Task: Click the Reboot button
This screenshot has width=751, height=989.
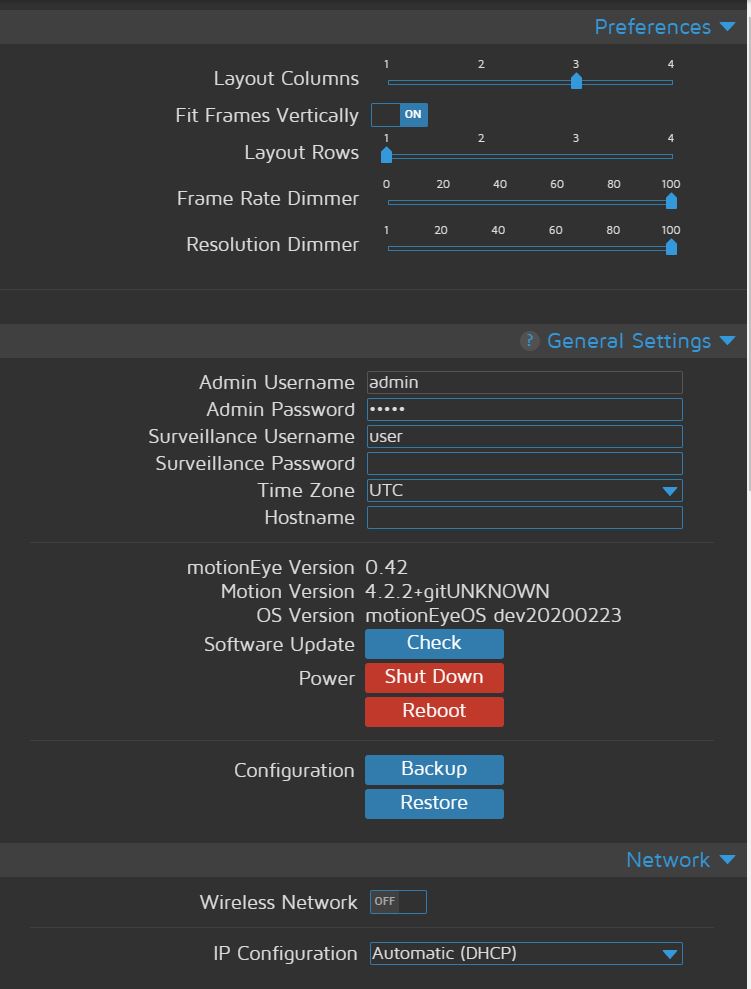Action: (x=434, y=711)
